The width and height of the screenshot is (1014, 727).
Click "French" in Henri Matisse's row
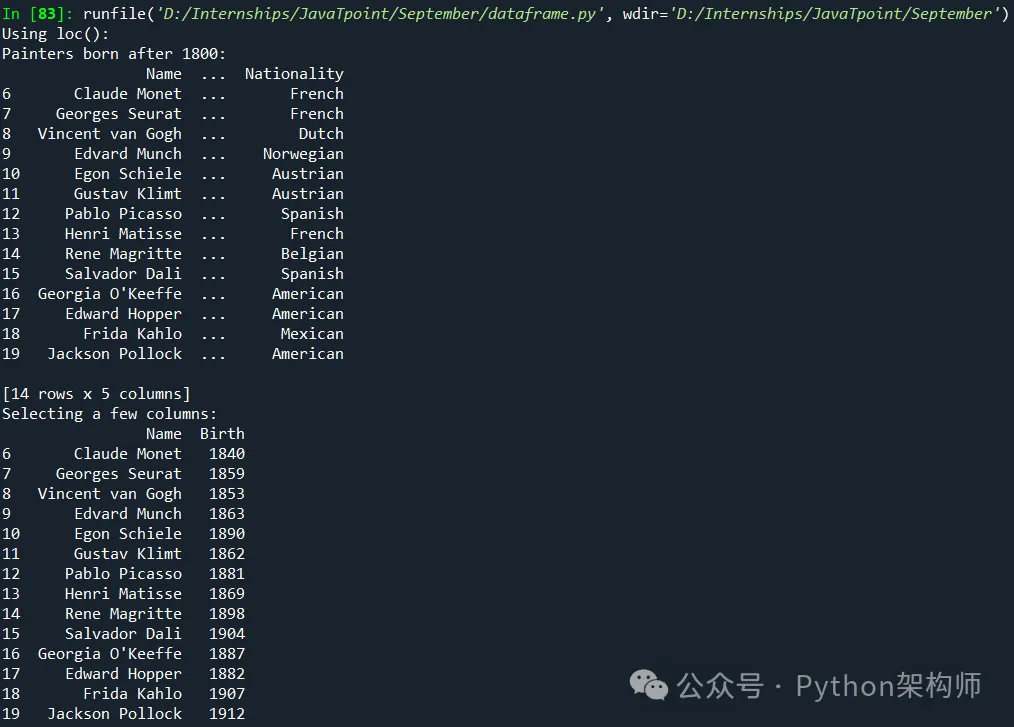(x=317, y=233)
